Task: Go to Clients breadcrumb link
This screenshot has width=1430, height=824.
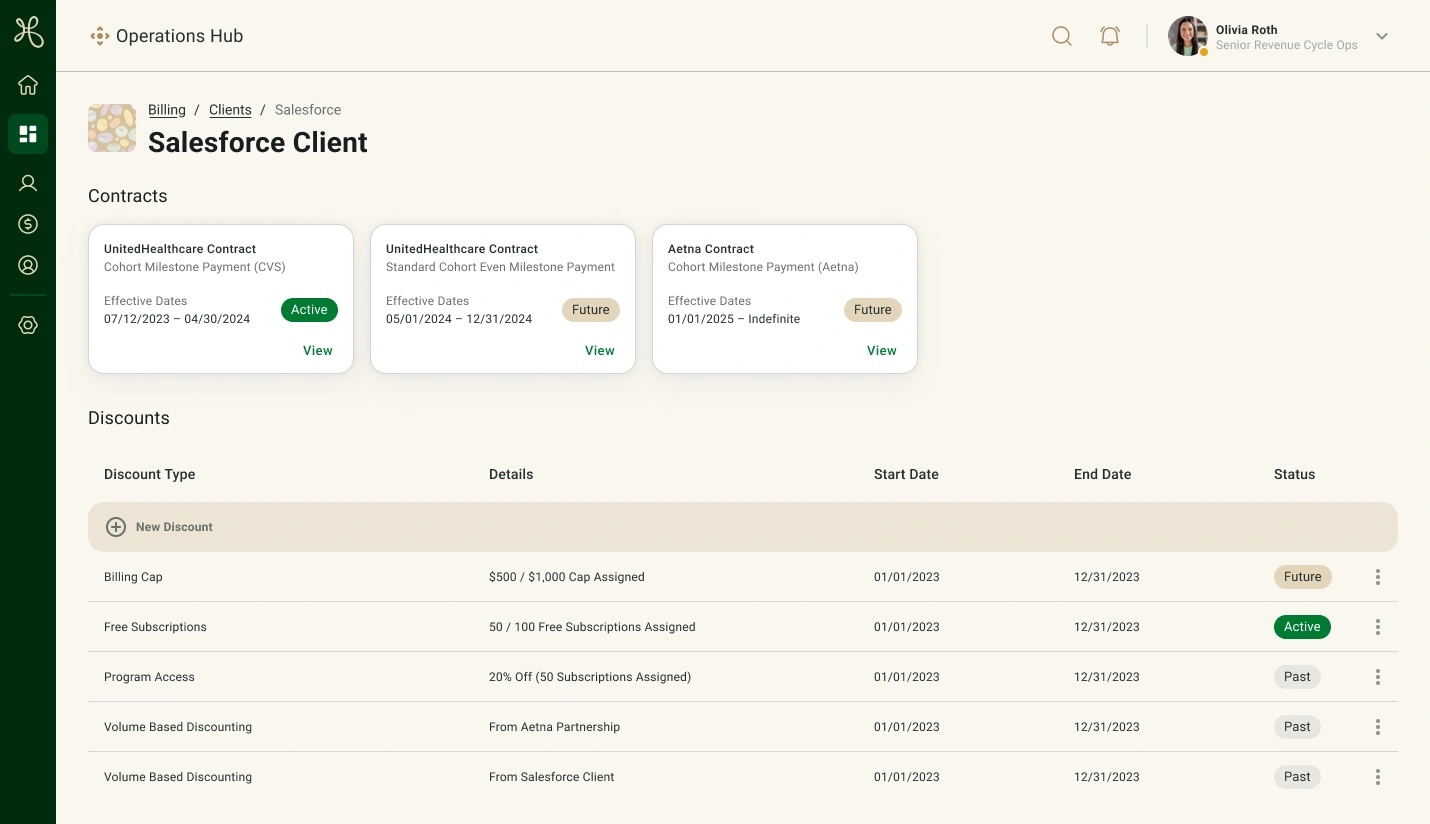Action: click(x=230, y=110)
